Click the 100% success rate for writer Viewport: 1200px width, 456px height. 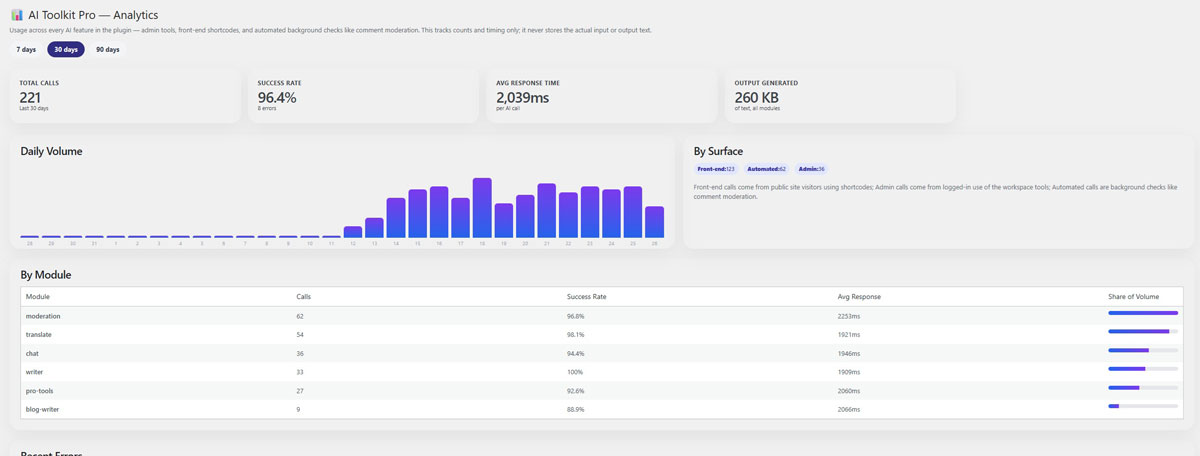click(x=575, y=372)
